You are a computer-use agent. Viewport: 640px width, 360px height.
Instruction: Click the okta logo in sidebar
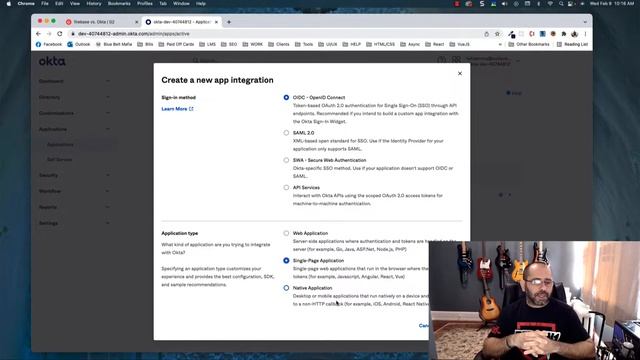52,61
